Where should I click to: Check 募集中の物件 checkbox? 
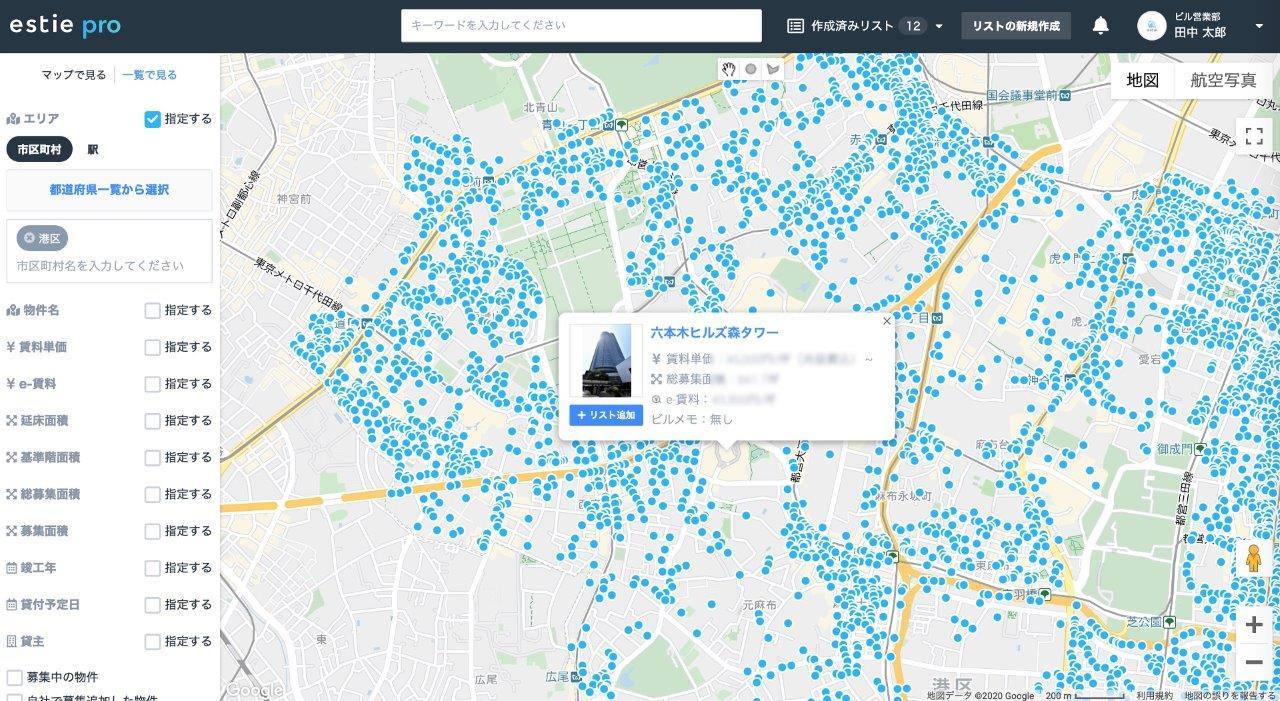(x=15, y=677)
